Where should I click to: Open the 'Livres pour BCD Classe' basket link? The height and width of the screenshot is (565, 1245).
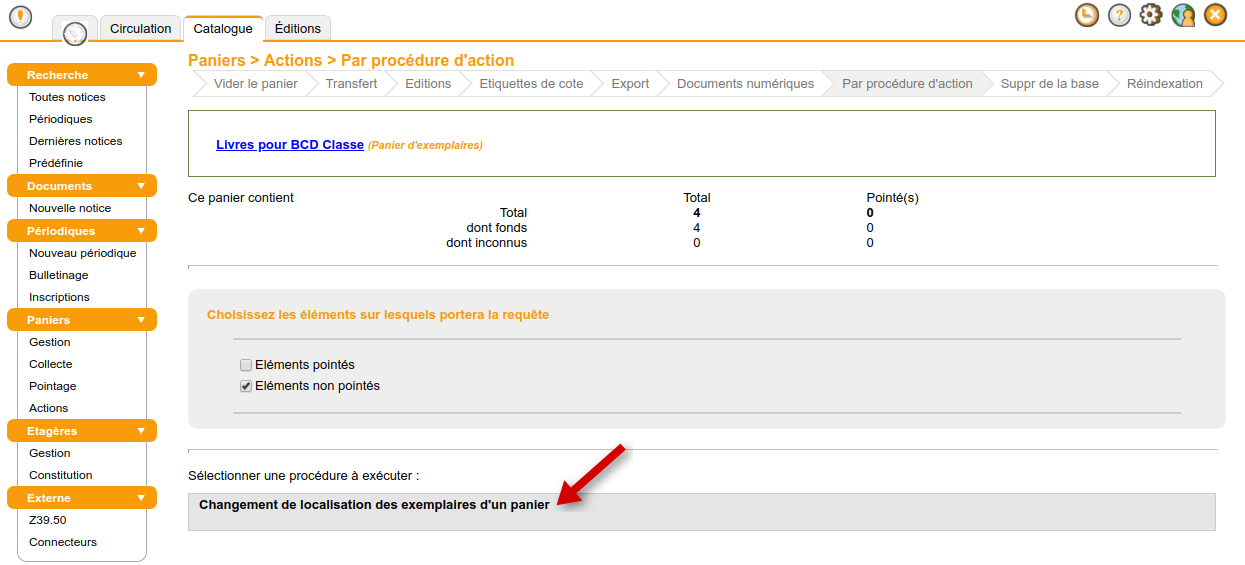(289, 145)
